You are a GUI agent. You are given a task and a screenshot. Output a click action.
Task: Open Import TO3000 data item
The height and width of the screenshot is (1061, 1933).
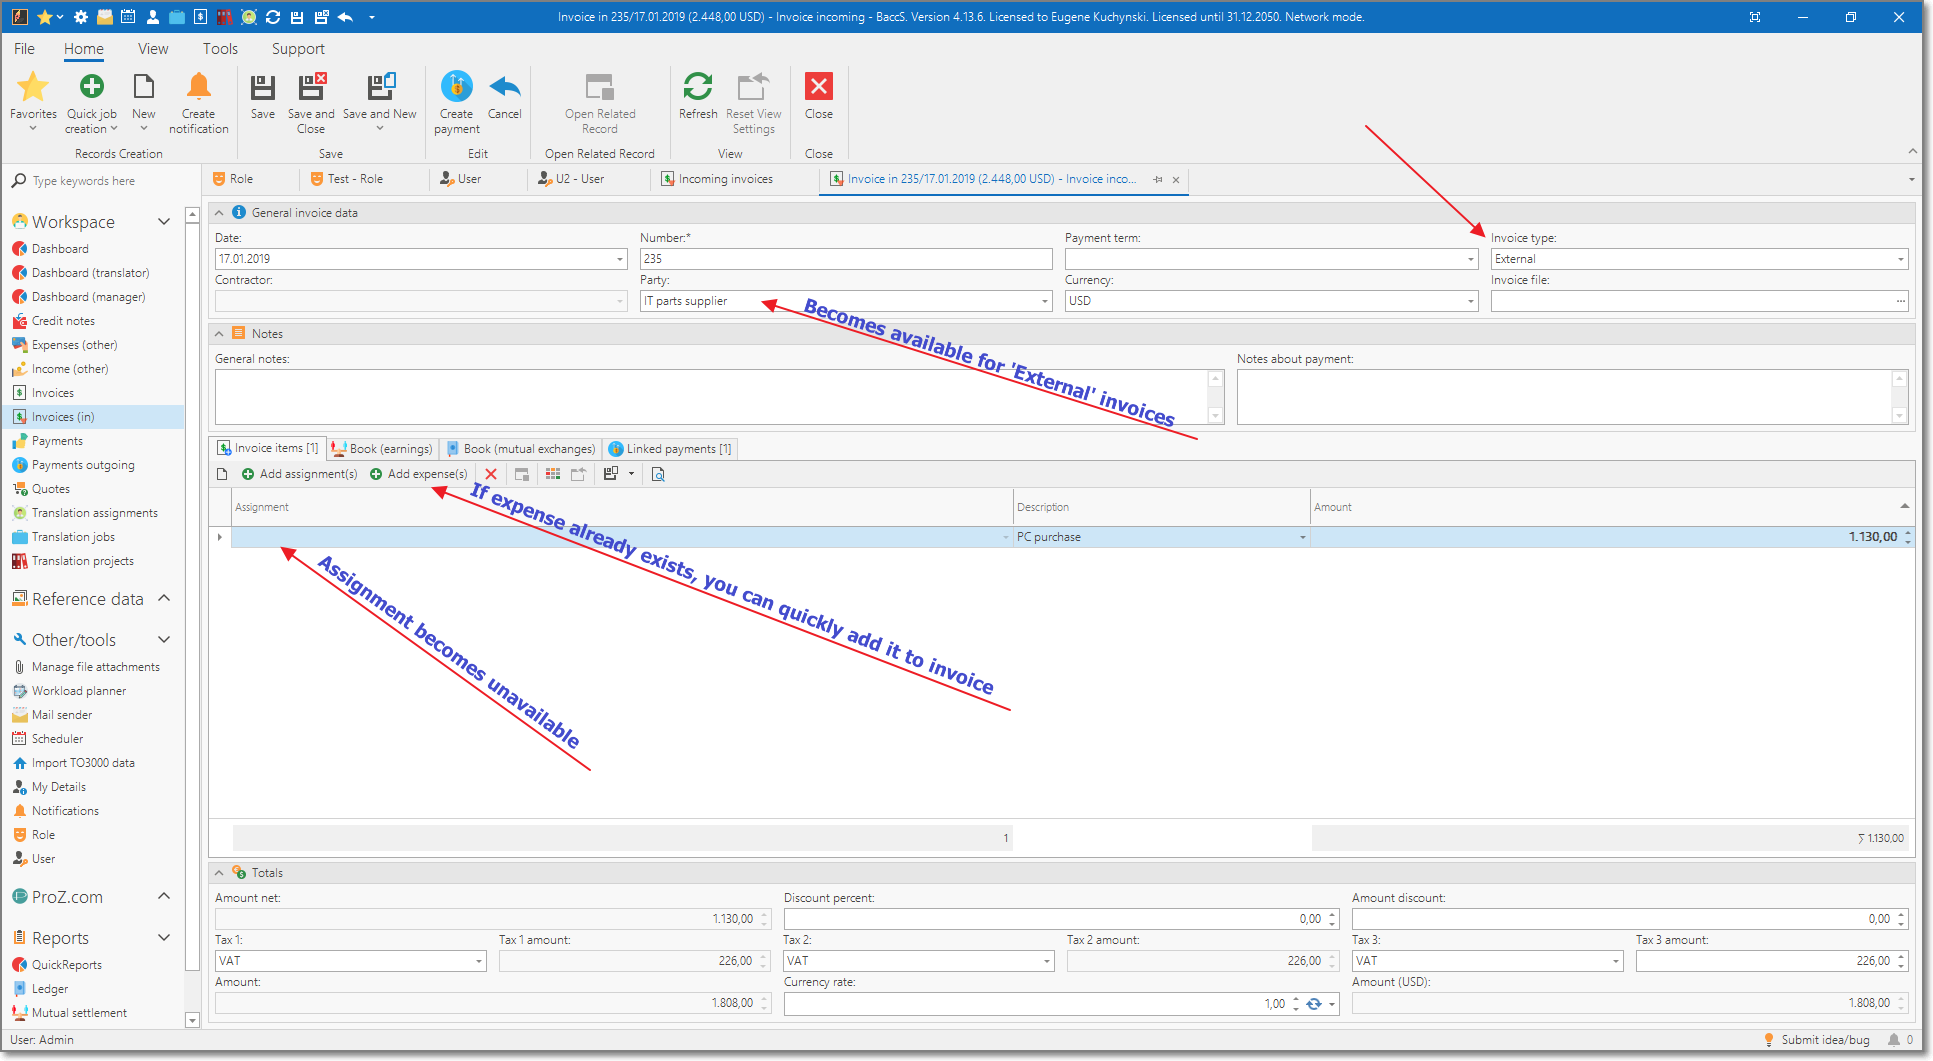coord(83,763)
